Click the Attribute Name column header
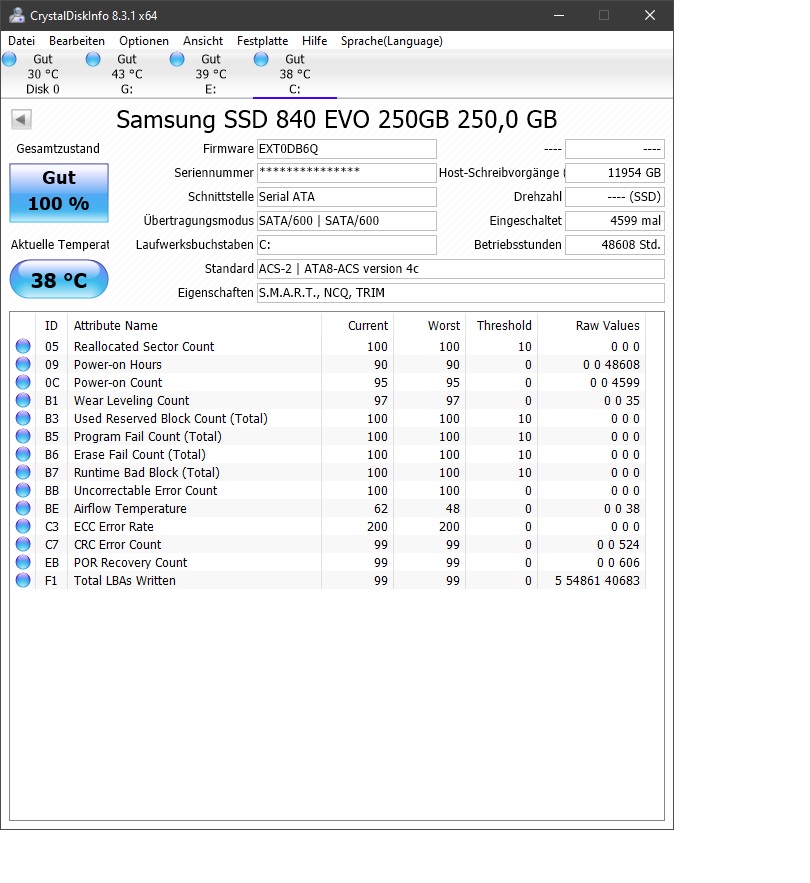Screen dimensions: 810x883 pos(194,325)
